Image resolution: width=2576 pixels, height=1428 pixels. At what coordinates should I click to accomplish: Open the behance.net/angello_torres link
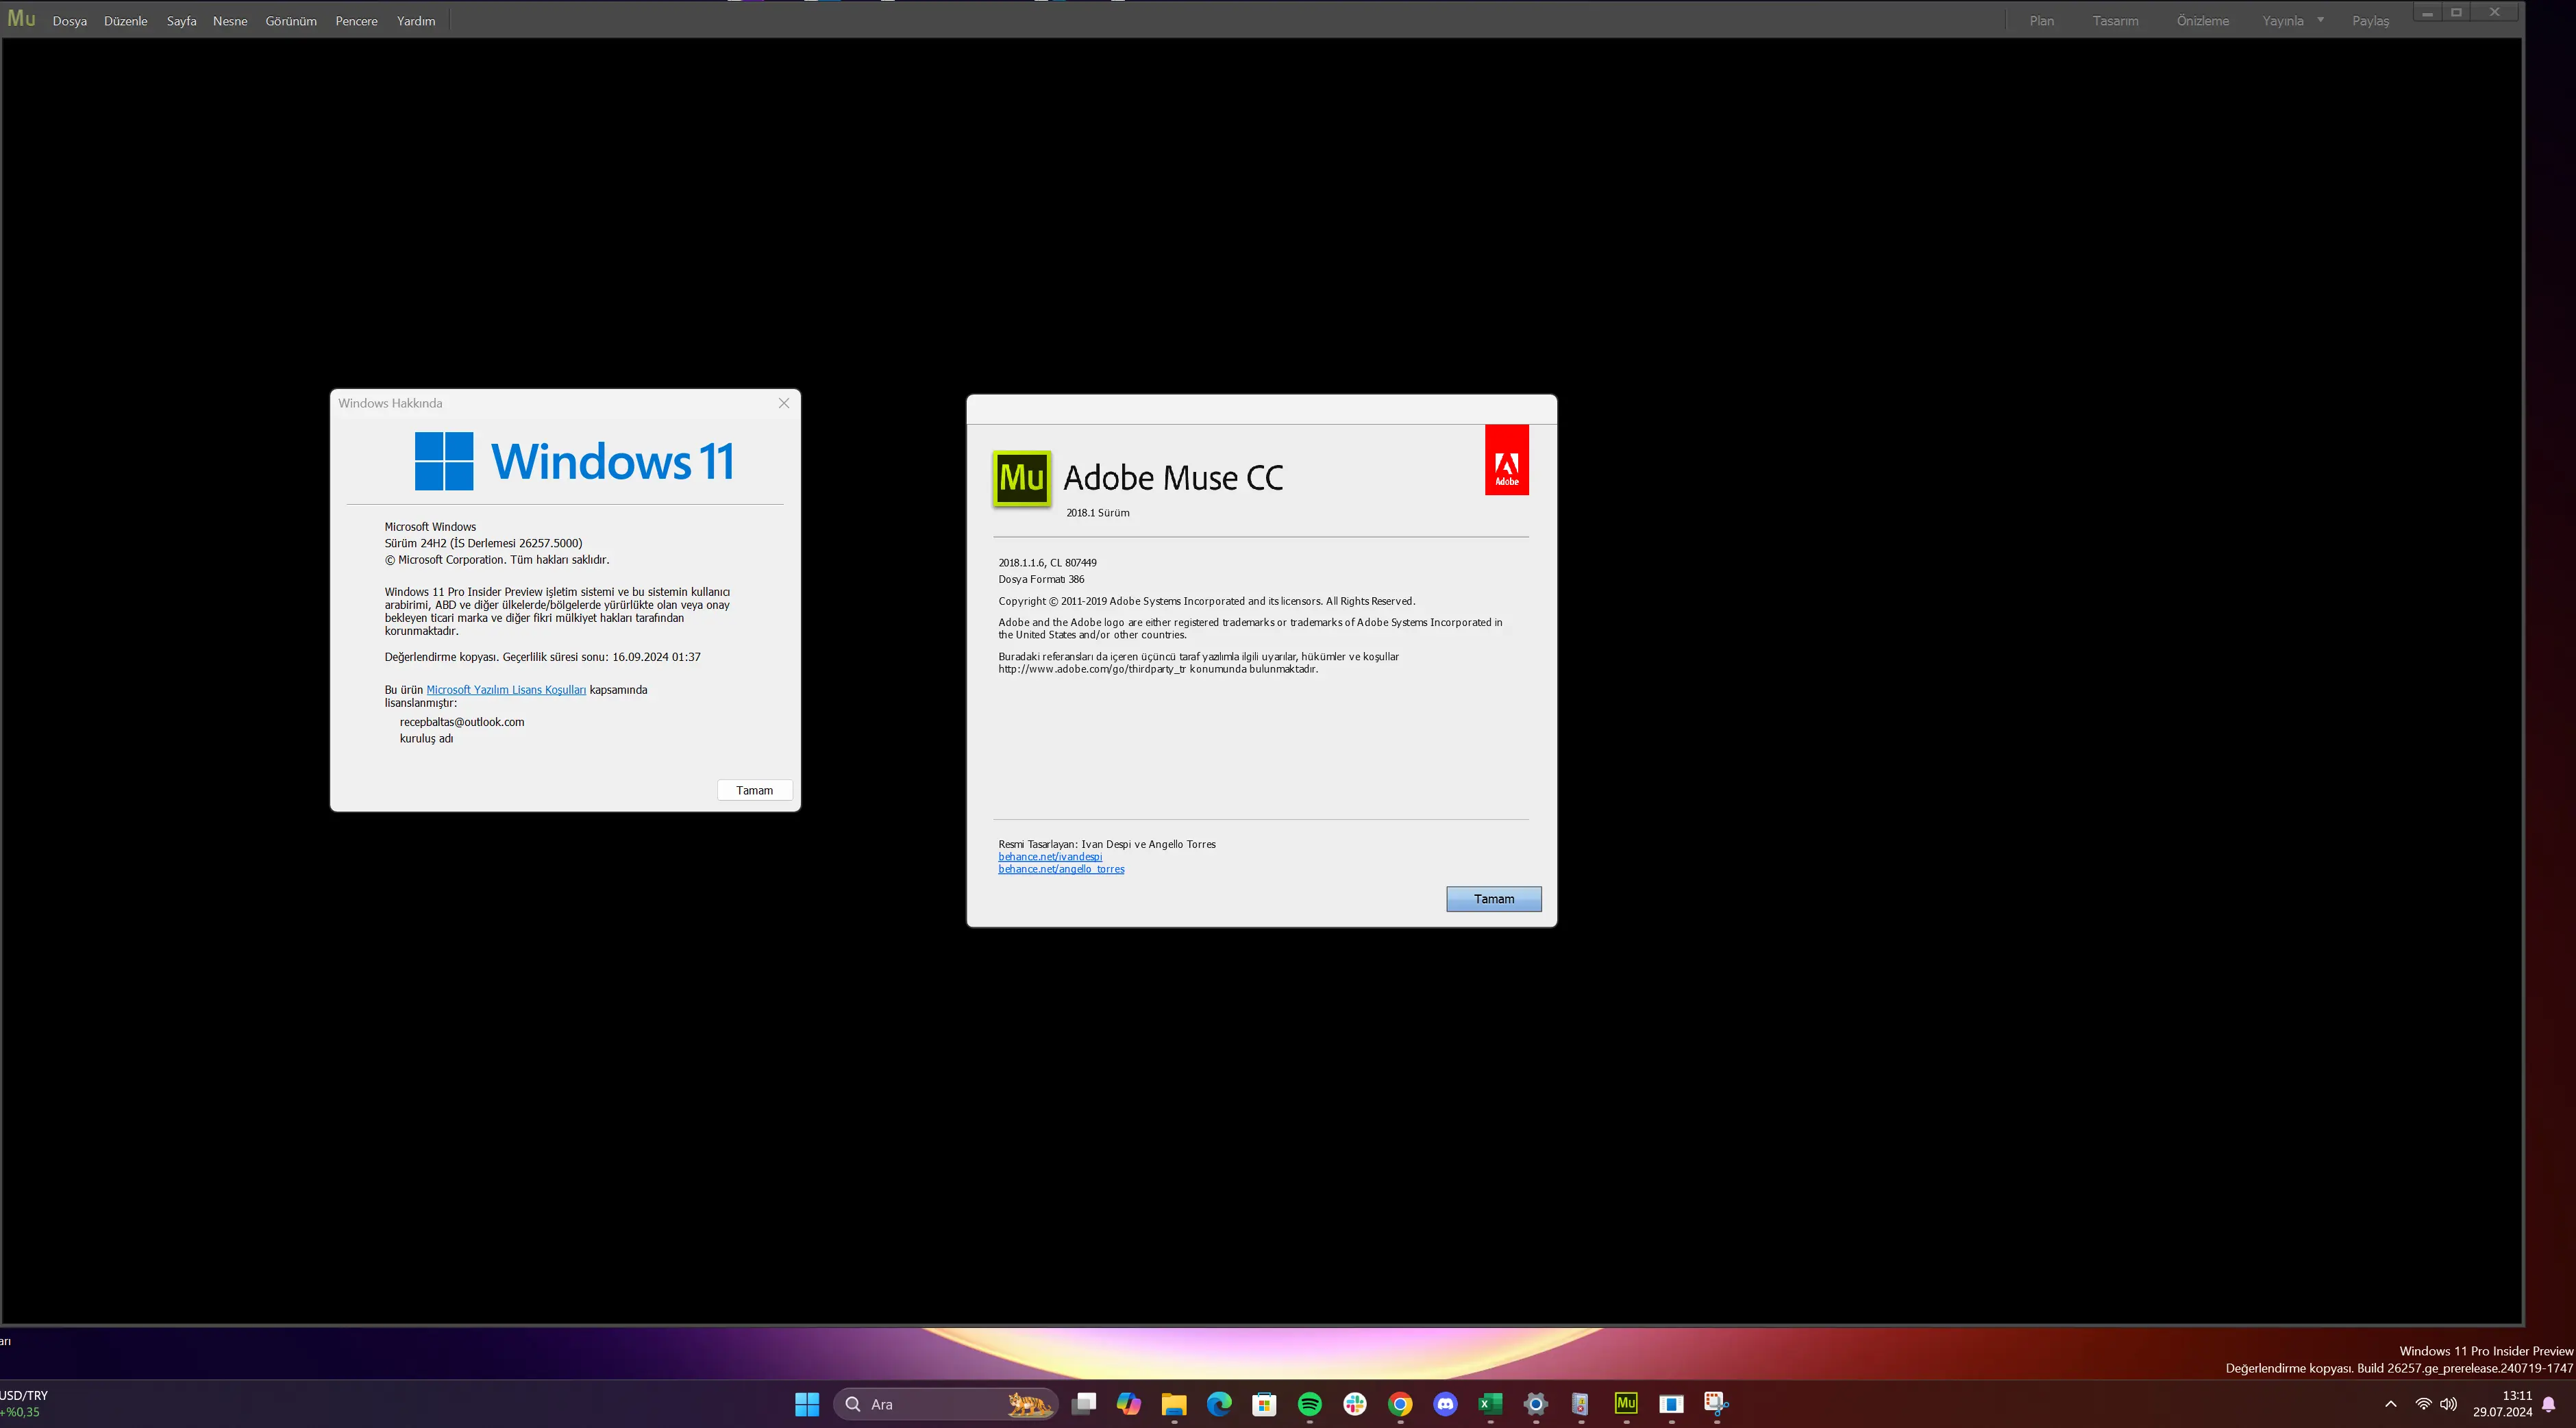point(1061,870)
